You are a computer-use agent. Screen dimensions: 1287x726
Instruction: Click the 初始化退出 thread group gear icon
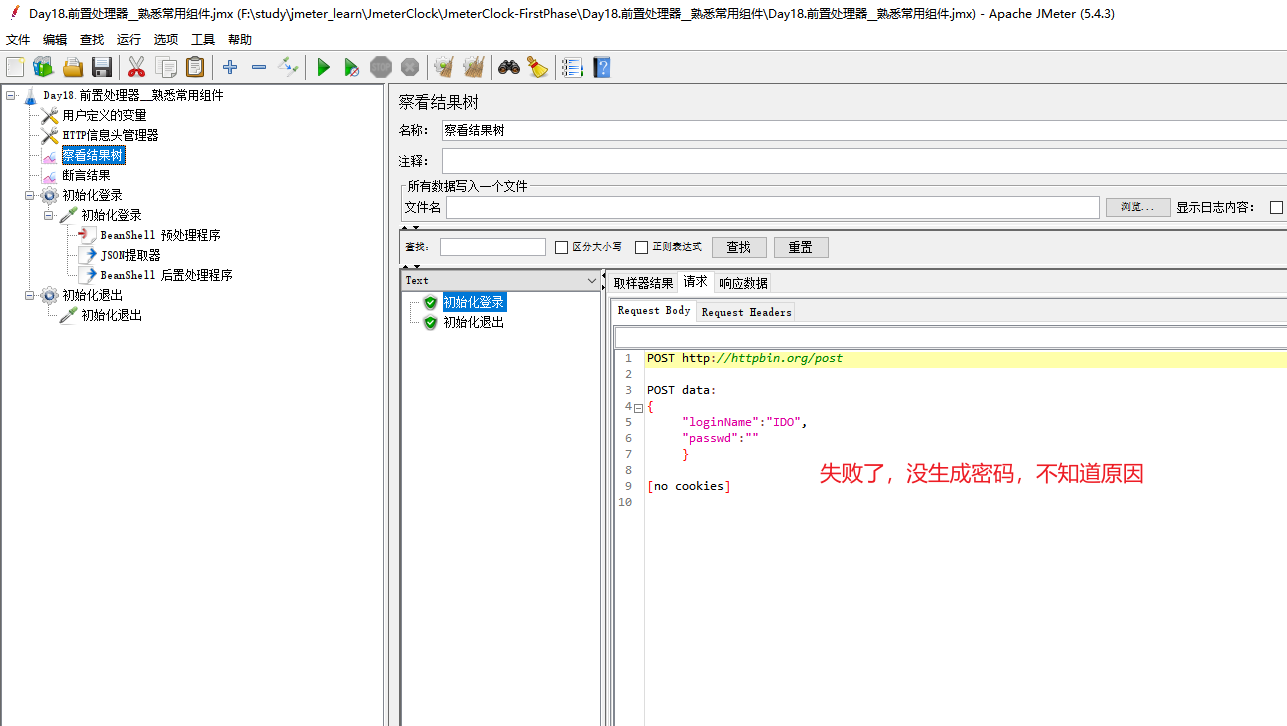point(49,295)
